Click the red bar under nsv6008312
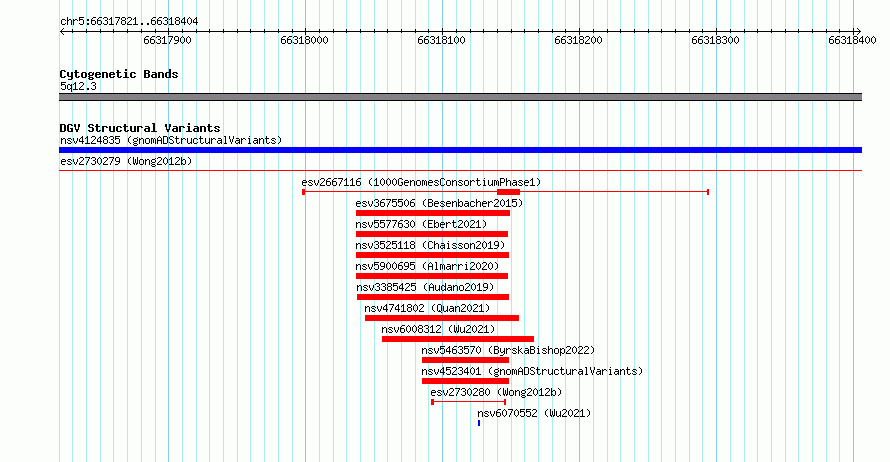 pos(458,339)
